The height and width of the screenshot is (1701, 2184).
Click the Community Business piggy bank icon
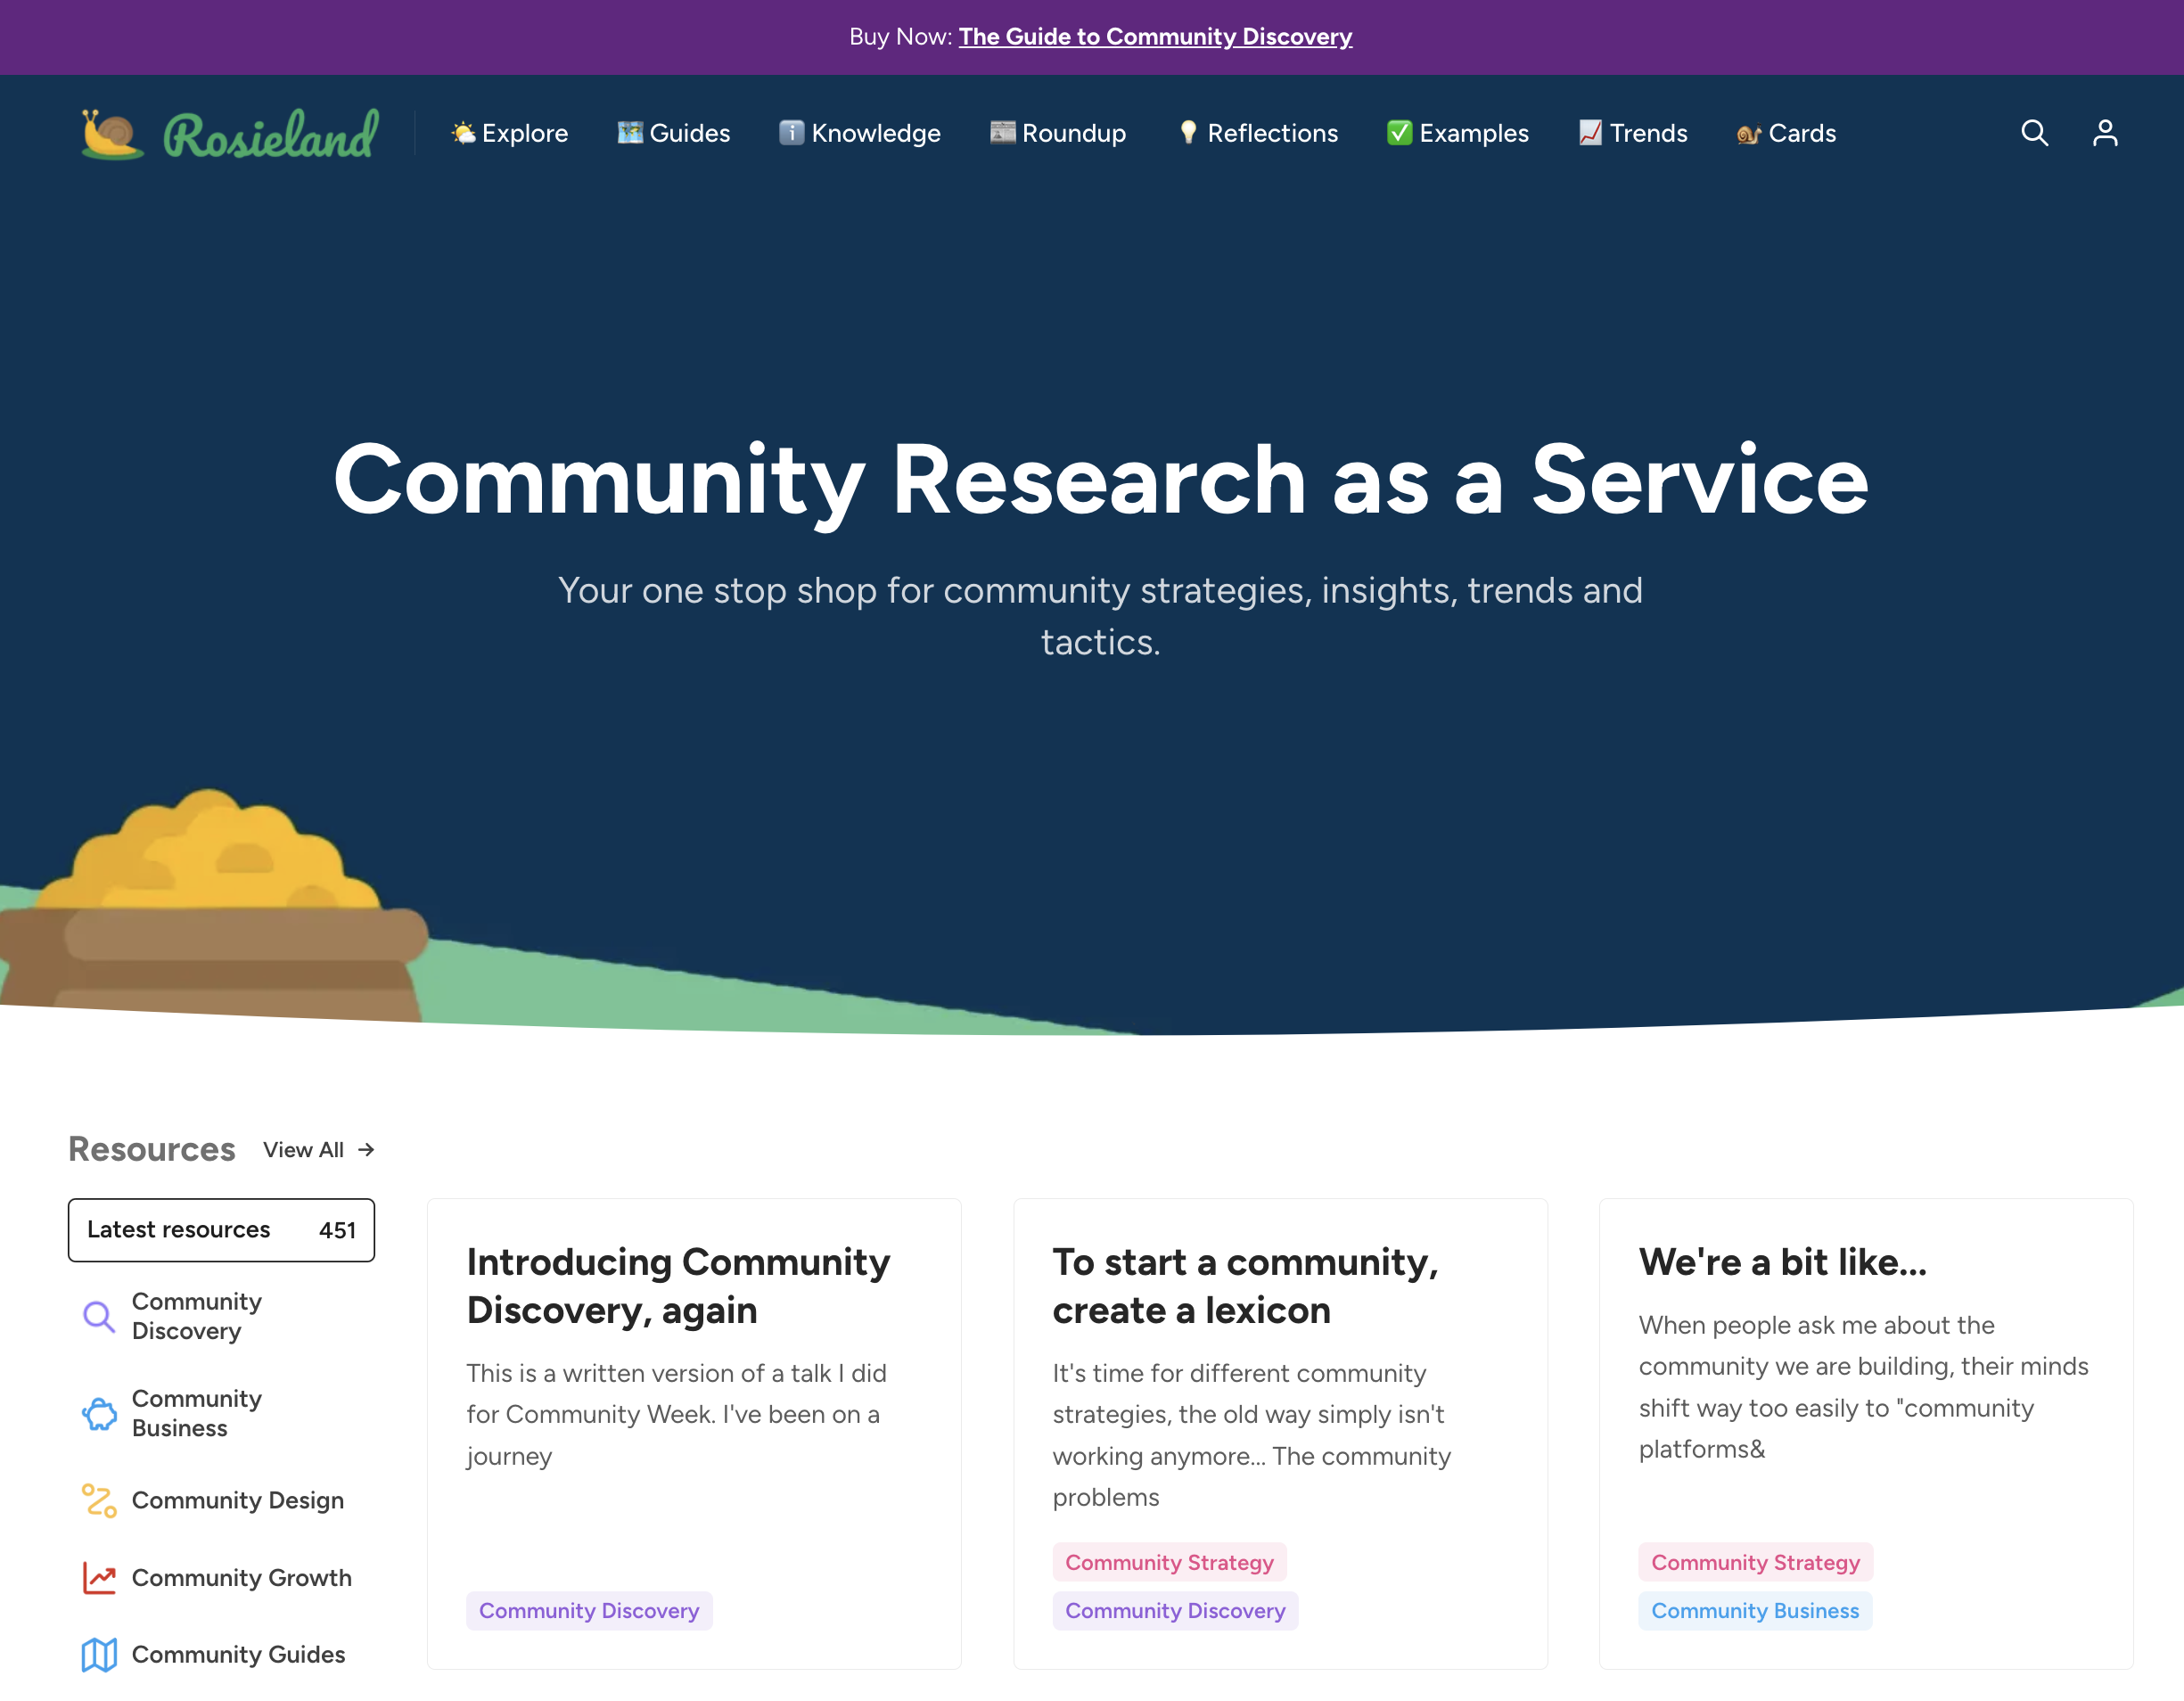[98, 1413]
